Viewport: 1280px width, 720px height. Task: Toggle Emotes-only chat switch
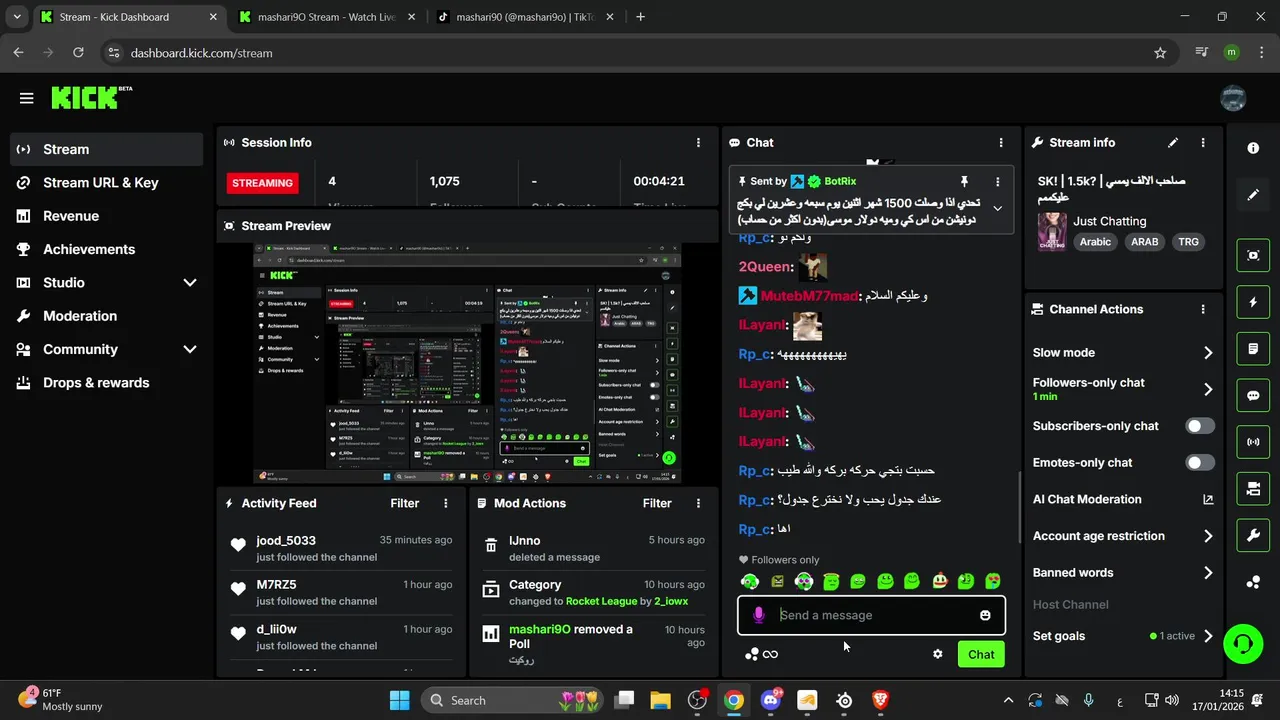(x=1200, y=463)
